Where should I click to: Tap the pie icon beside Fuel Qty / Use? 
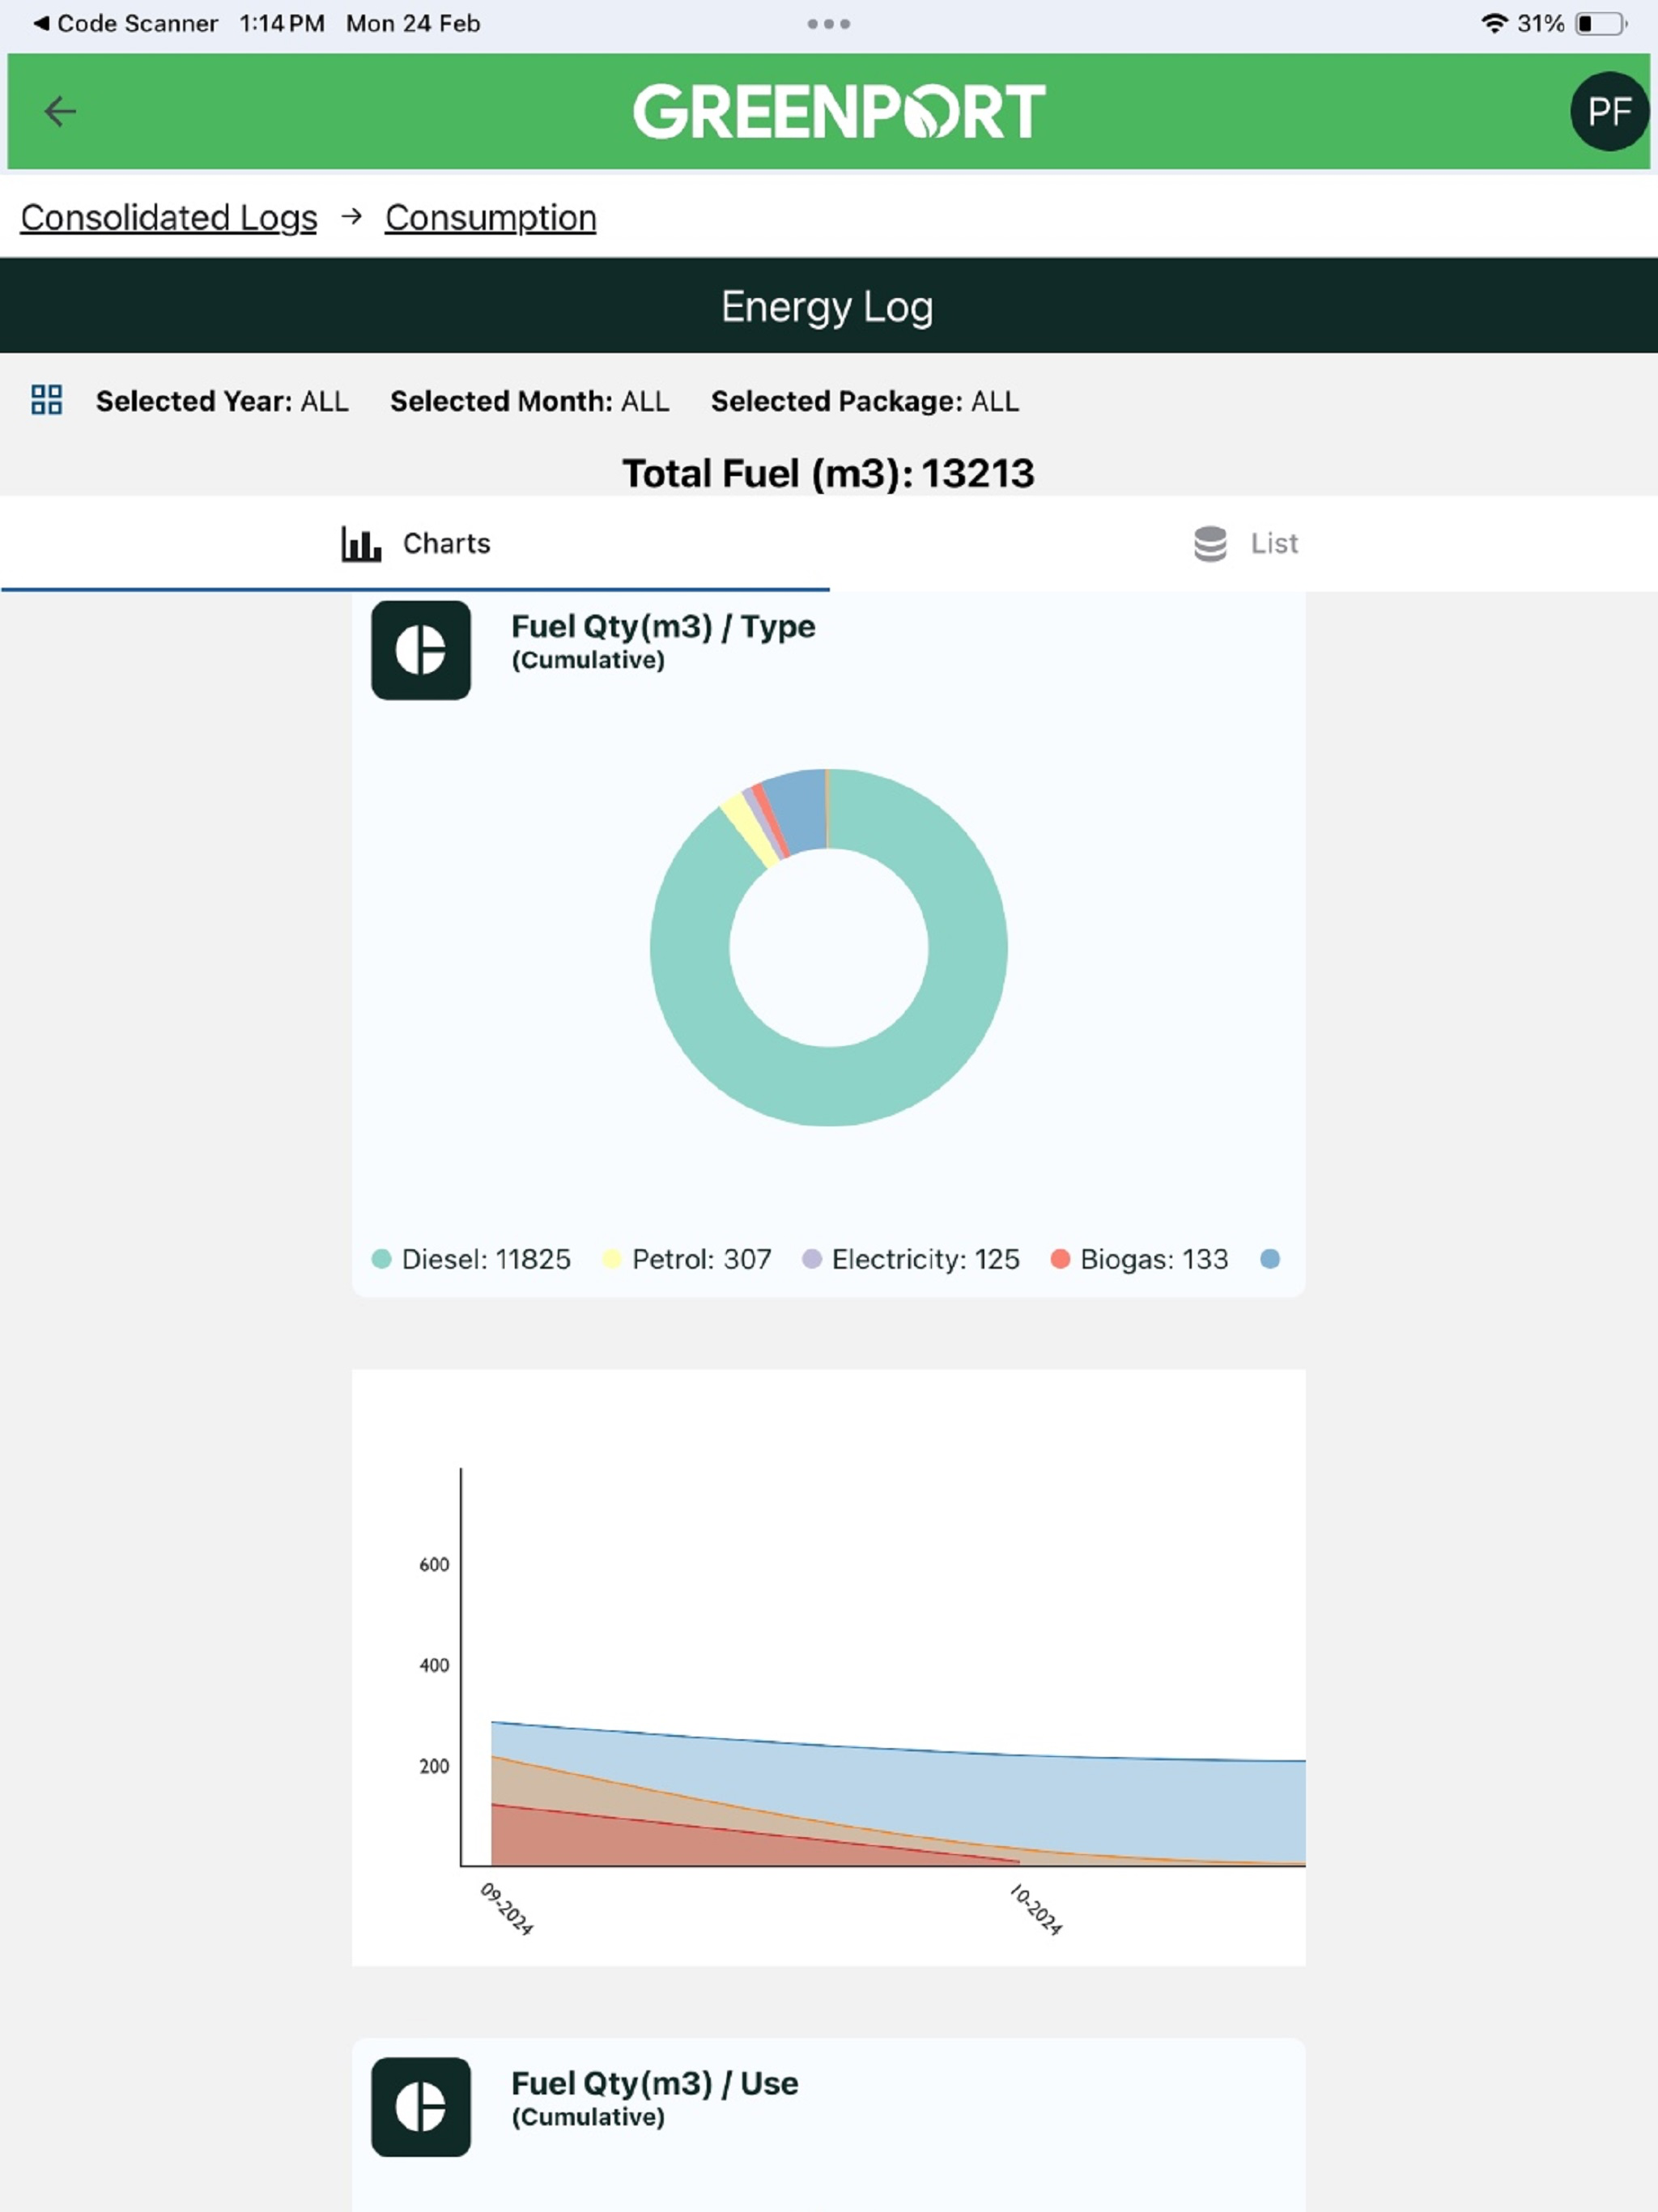coord(421,2107)
